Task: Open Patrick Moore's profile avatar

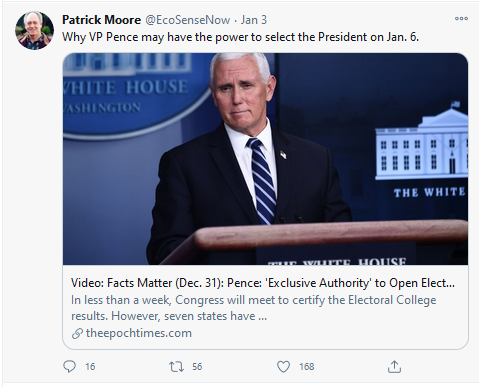Action: click(34, 30)
